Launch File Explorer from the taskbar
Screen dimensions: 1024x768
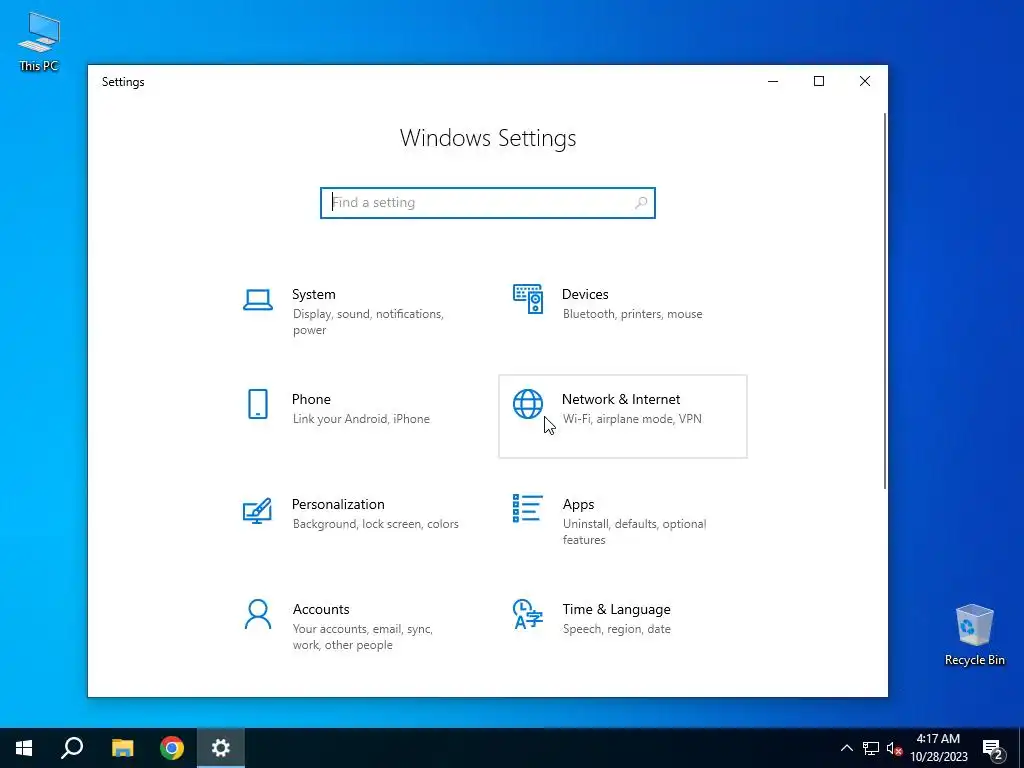coord(122,748)
